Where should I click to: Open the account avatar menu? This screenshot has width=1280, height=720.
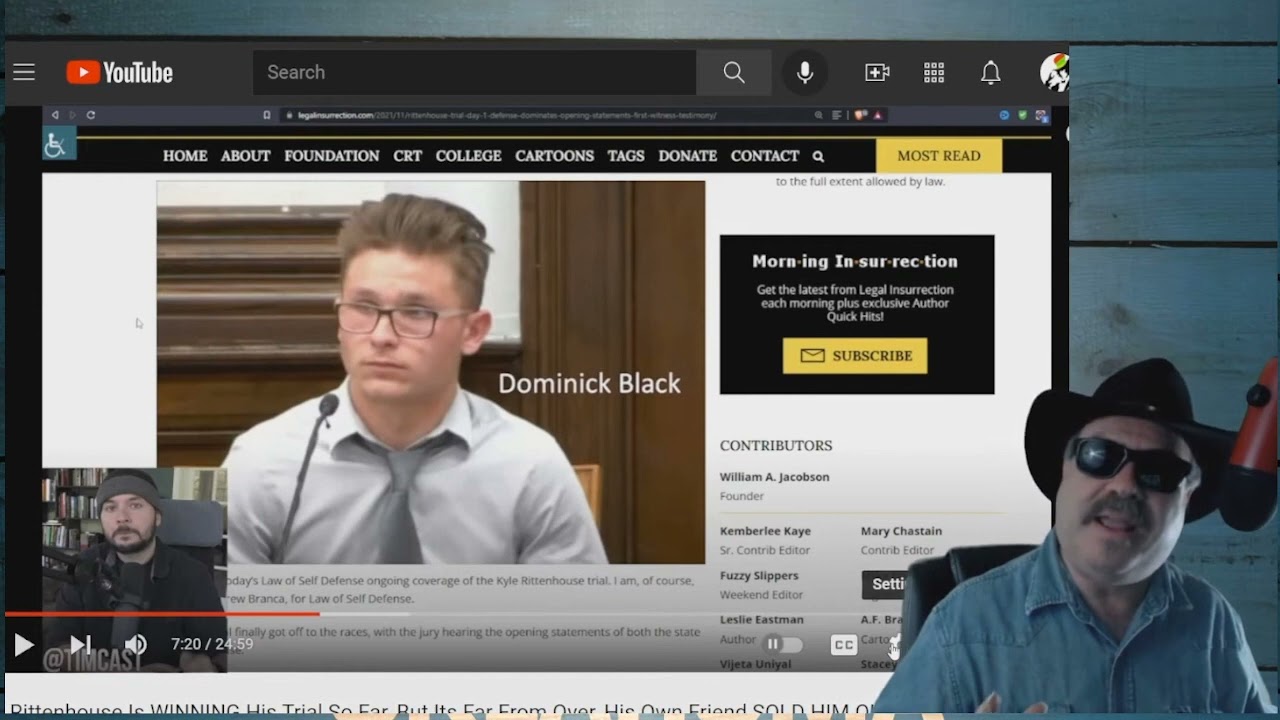point(1054,72)
